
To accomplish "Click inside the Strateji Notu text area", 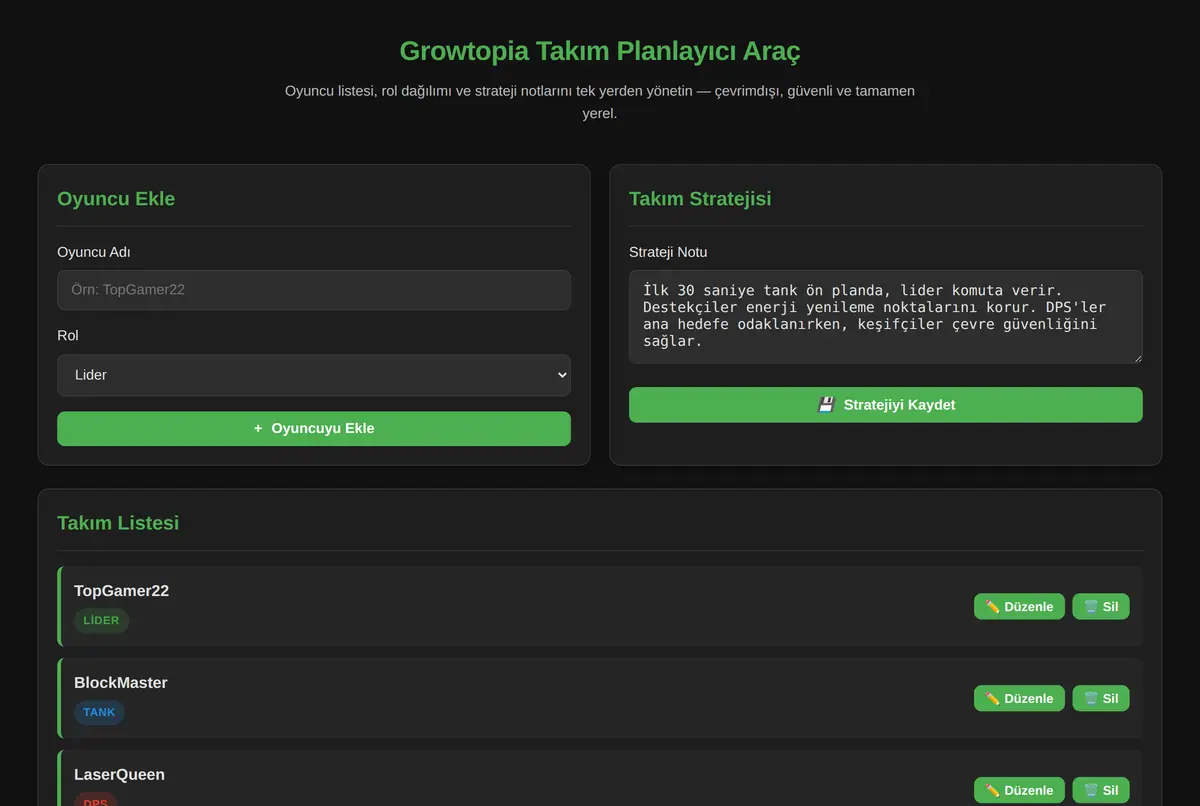I will coord(886,317).
